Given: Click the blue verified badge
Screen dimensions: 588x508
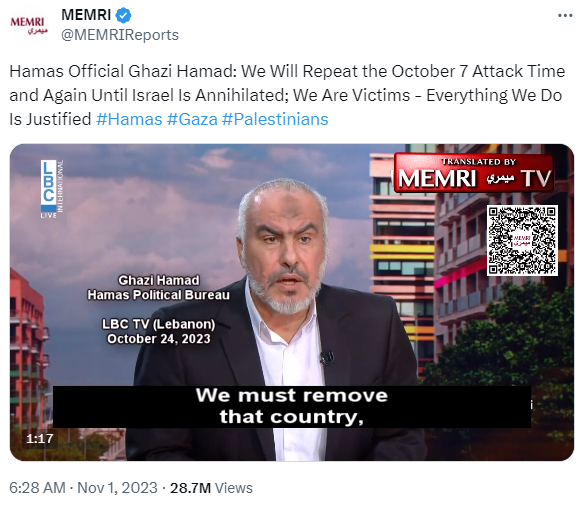Looking at the screenshot, I should [x=123, y=16].
